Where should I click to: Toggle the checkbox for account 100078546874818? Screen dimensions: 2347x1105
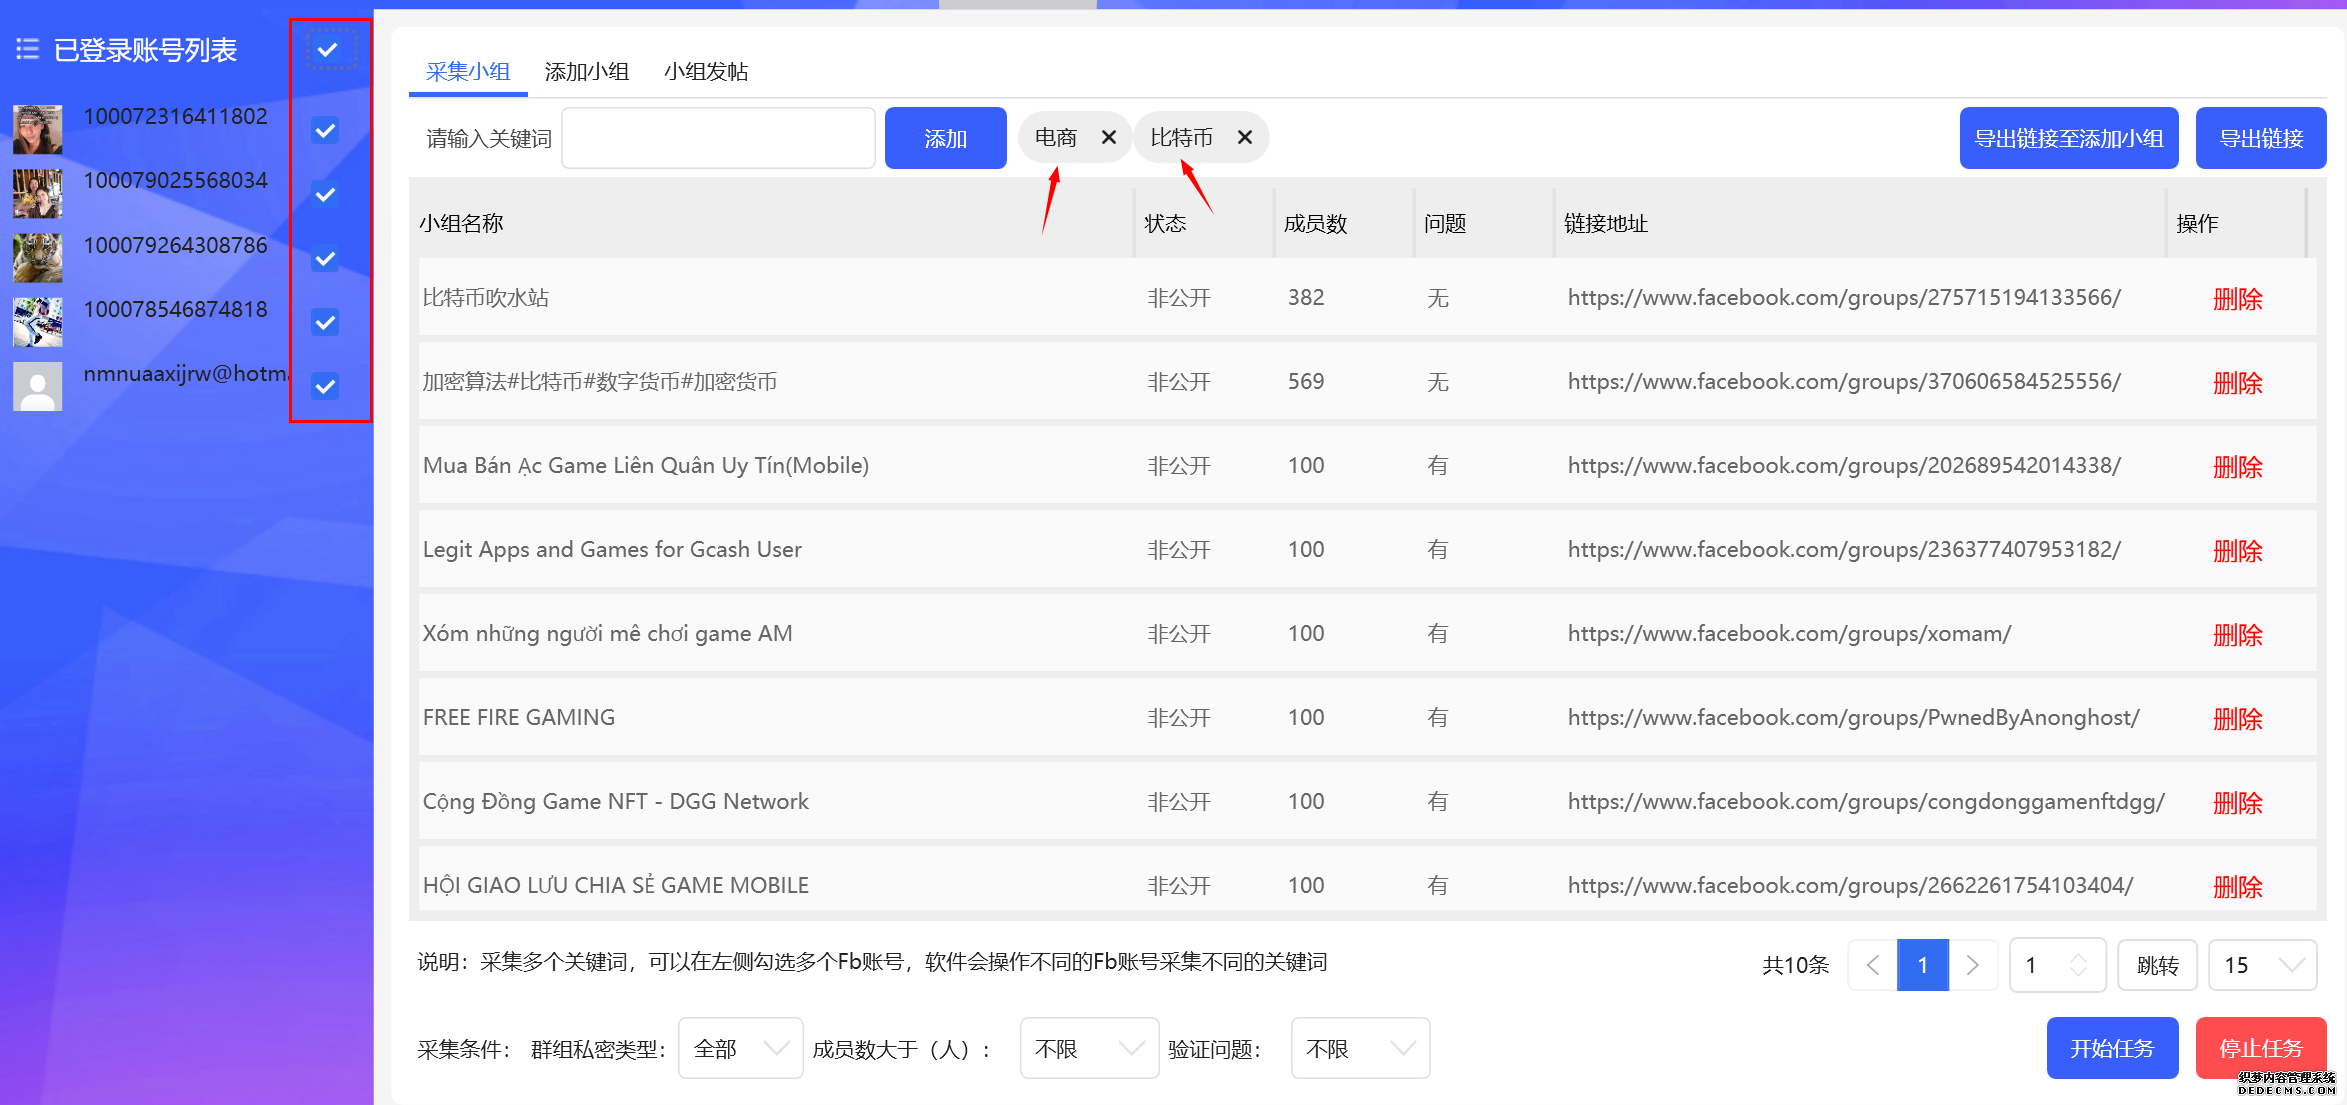(x=324, y=322)
